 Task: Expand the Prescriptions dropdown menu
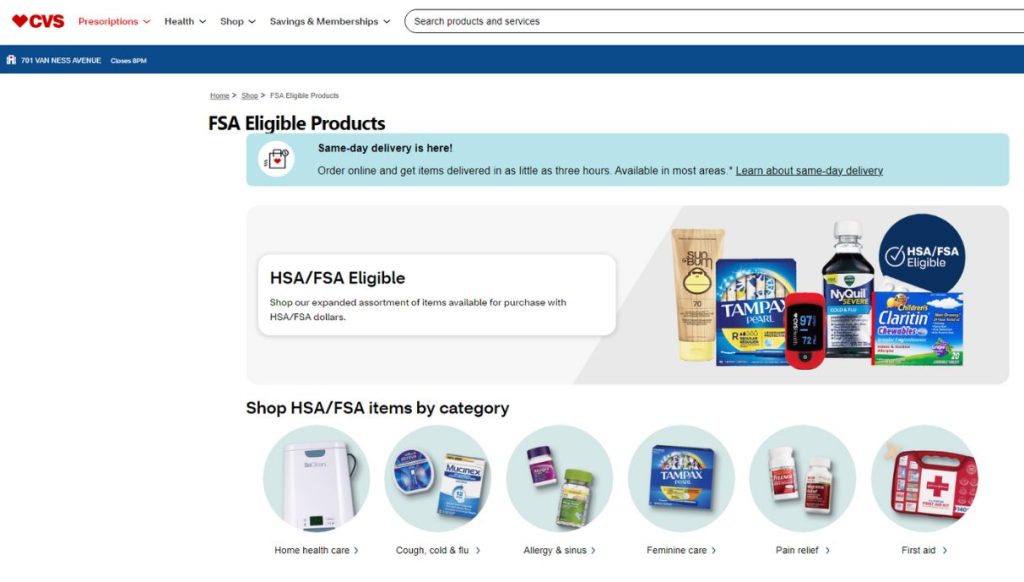pos(114,22)
